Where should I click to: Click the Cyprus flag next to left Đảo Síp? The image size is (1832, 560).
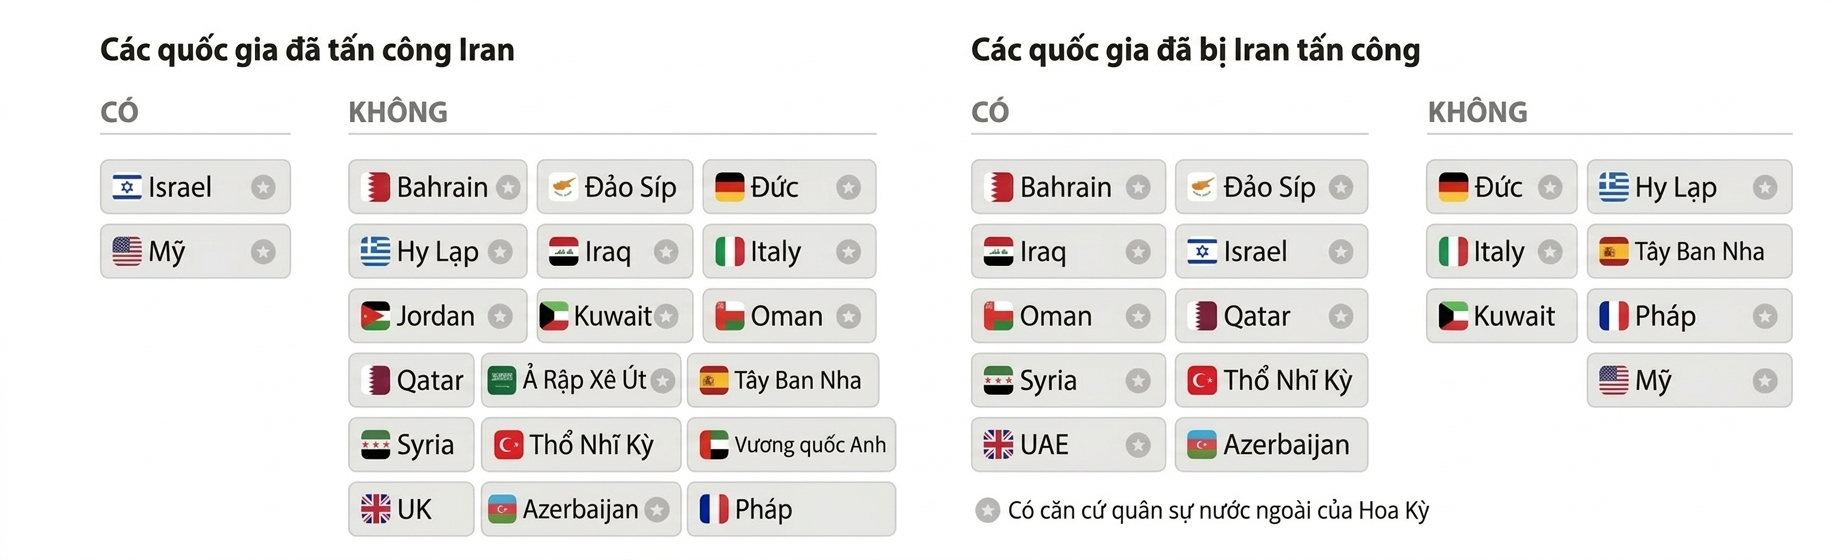point(564,187)
